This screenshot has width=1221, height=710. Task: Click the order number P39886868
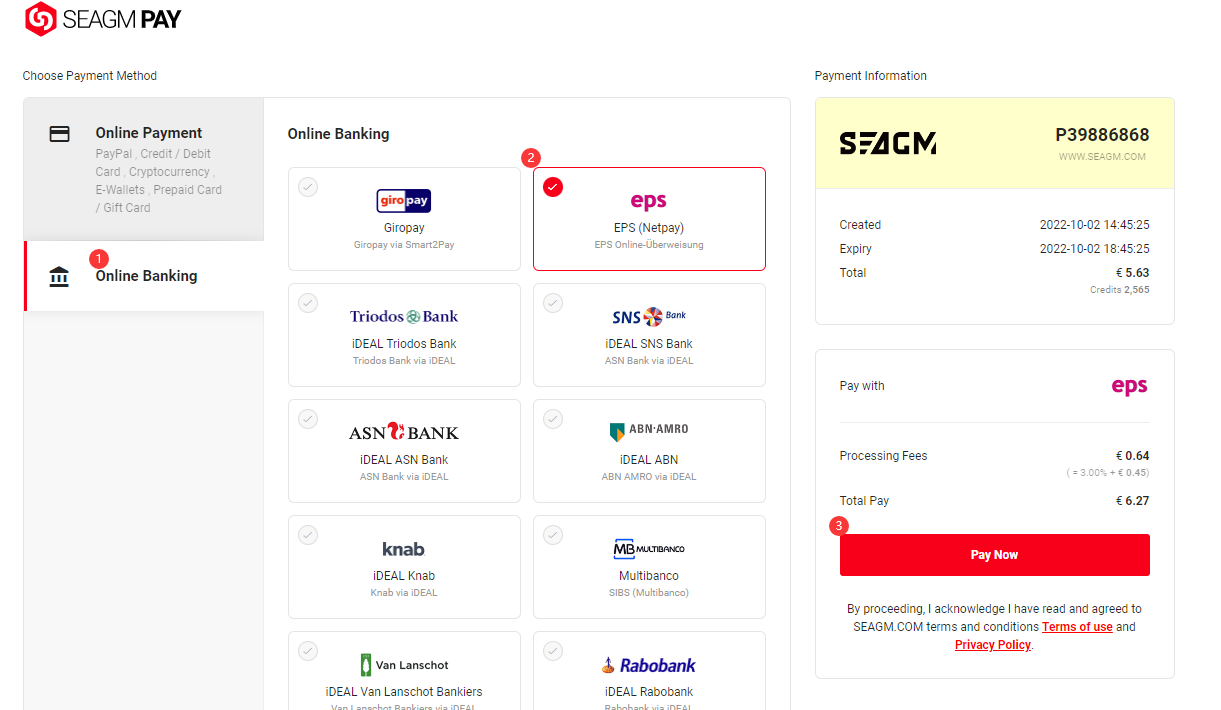[1102, 135]
